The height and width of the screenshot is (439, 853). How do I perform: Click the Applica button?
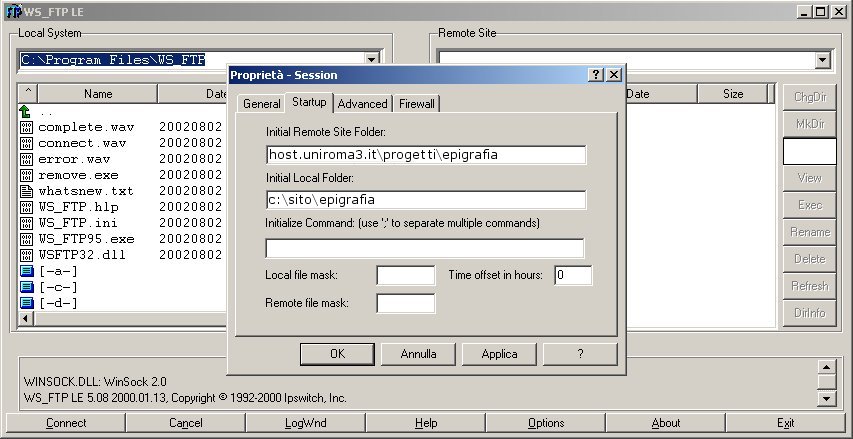pos(499,354)
